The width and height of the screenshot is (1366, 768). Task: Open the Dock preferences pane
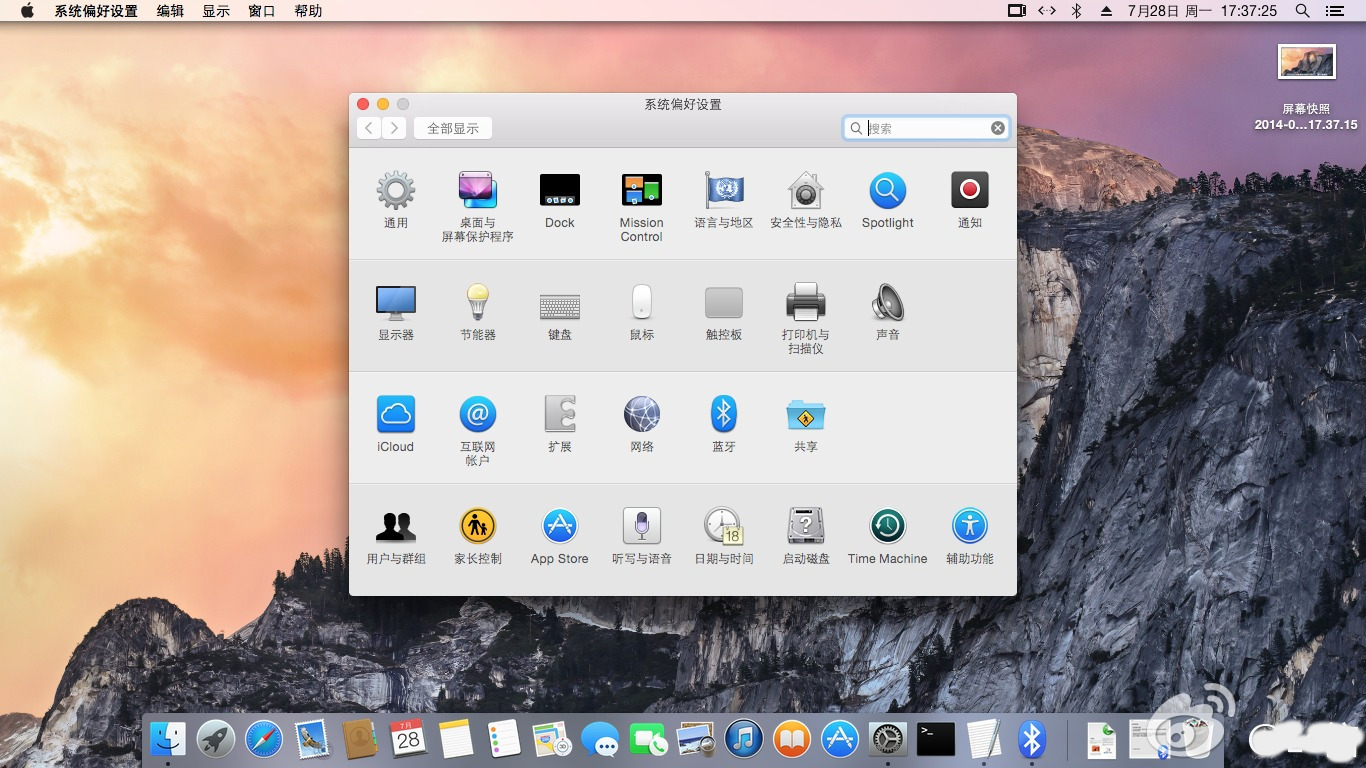click(560, 190)
